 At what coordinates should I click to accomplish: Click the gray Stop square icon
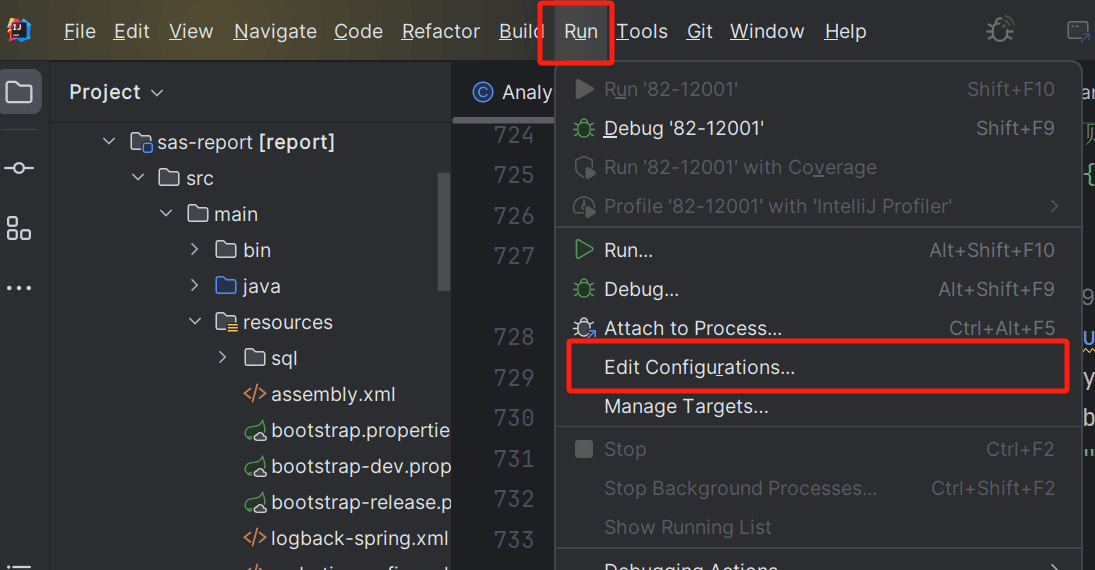click(x=584, y=449)
